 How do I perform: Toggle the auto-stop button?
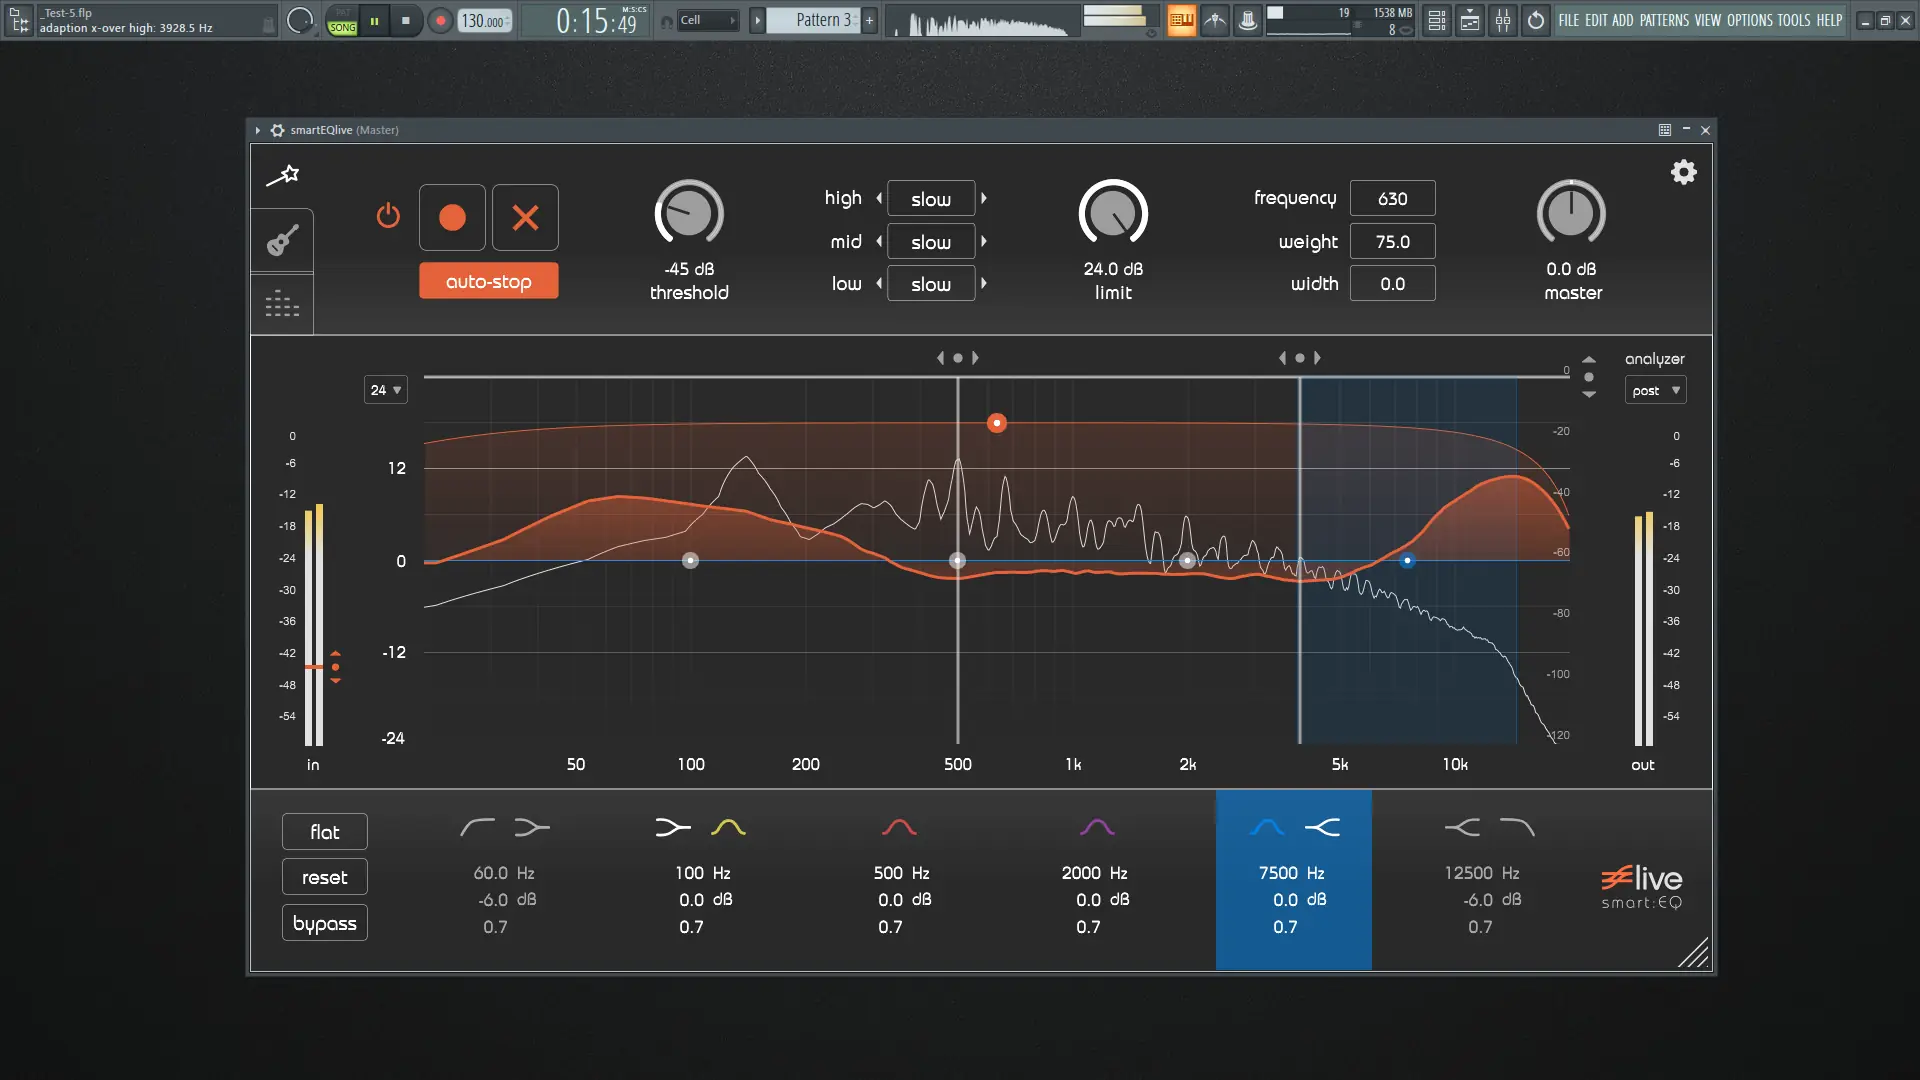[x=488, y=282]
